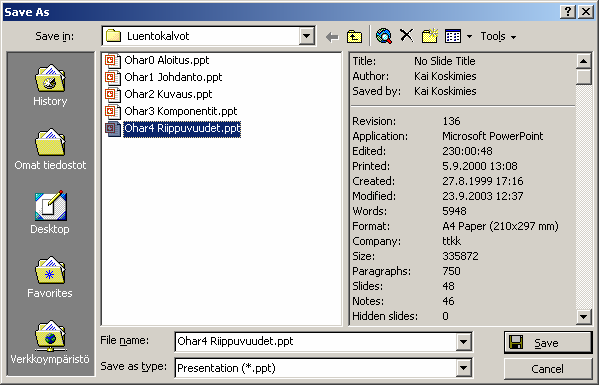The image size is (599, 385).
Task: Expand the Save as type dropdown arrow
Action: click(463, 369)
